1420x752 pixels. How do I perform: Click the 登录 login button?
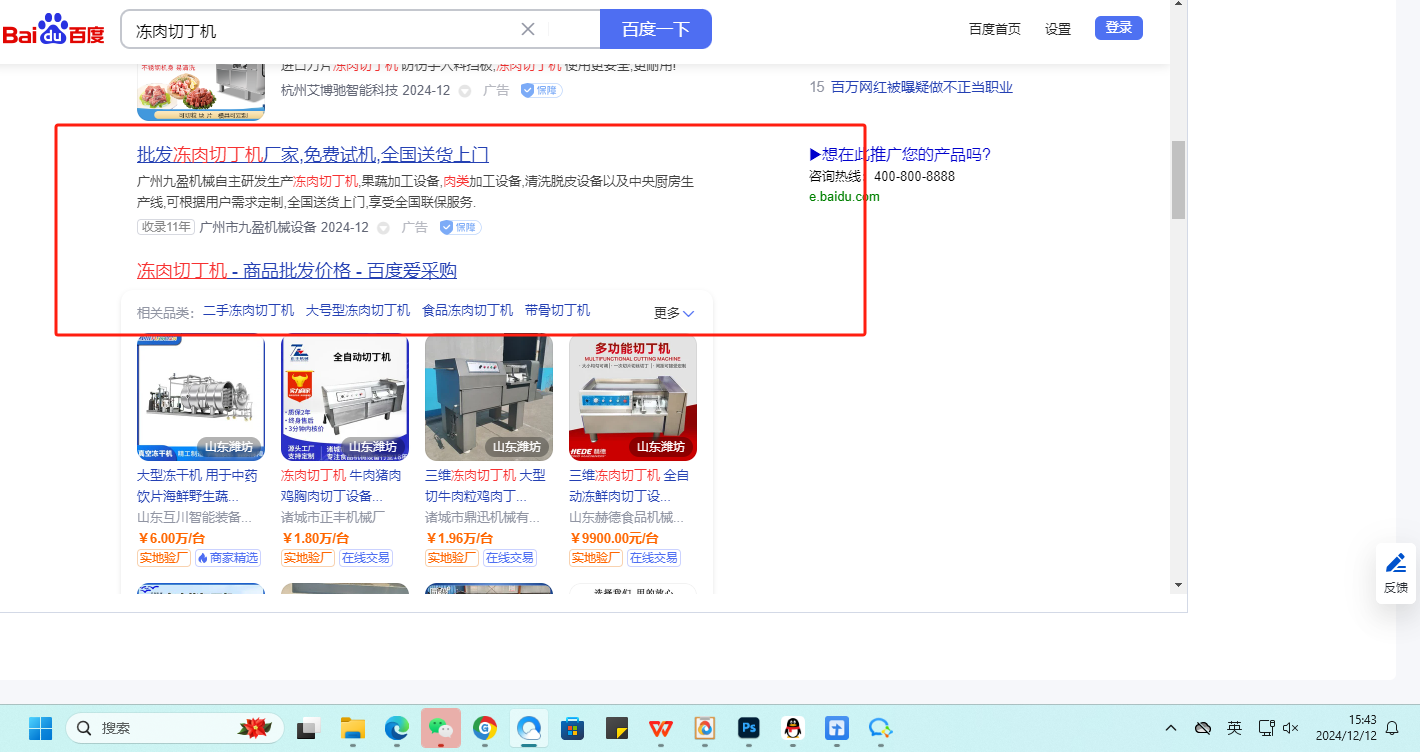coord(1118,28)
